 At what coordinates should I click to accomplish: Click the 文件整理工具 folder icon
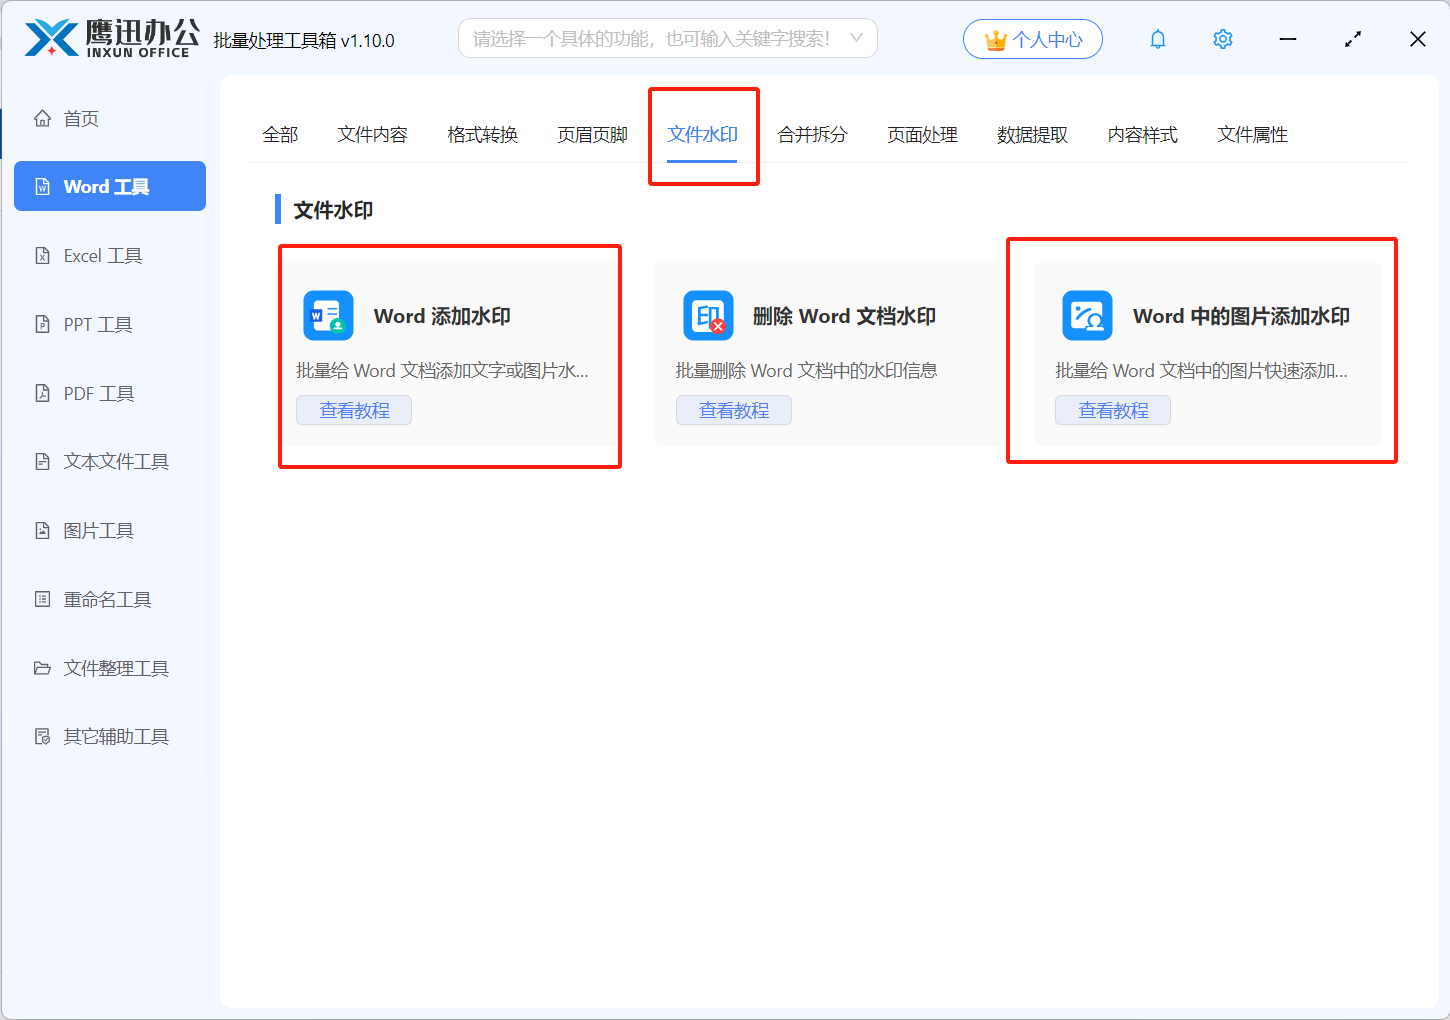pyautogui.click(x=42, y=668)
